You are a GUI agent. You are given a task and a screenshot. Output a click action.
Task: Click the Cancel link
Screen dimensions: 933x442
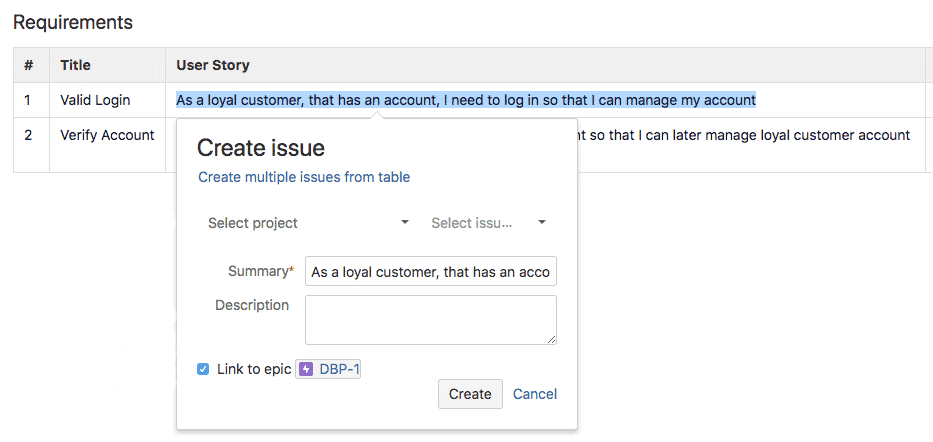[535, 394]
